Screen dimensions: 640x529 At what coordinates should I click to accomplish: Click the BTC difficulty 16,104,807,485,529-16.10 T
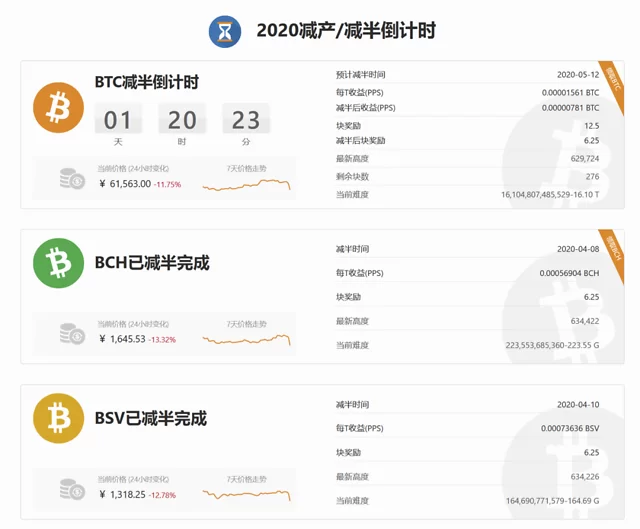coord(550,194)
